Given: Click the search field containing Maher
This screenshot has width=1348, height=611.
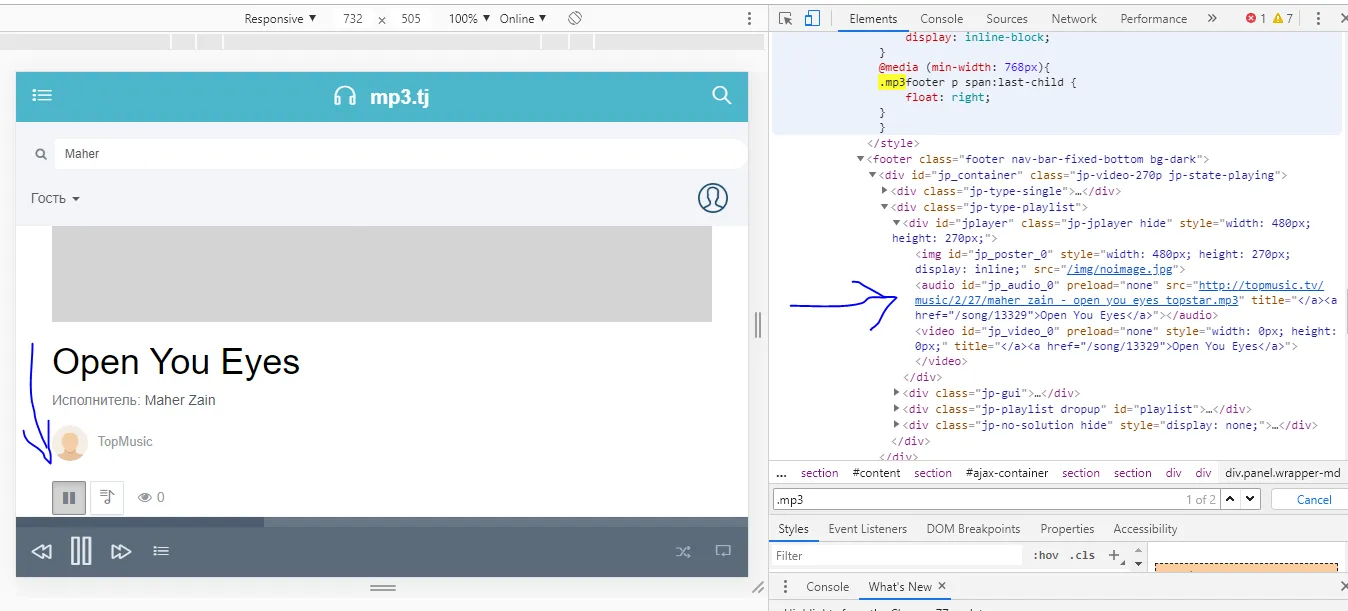Looking at the screenshot, I should tap(400, 154).
